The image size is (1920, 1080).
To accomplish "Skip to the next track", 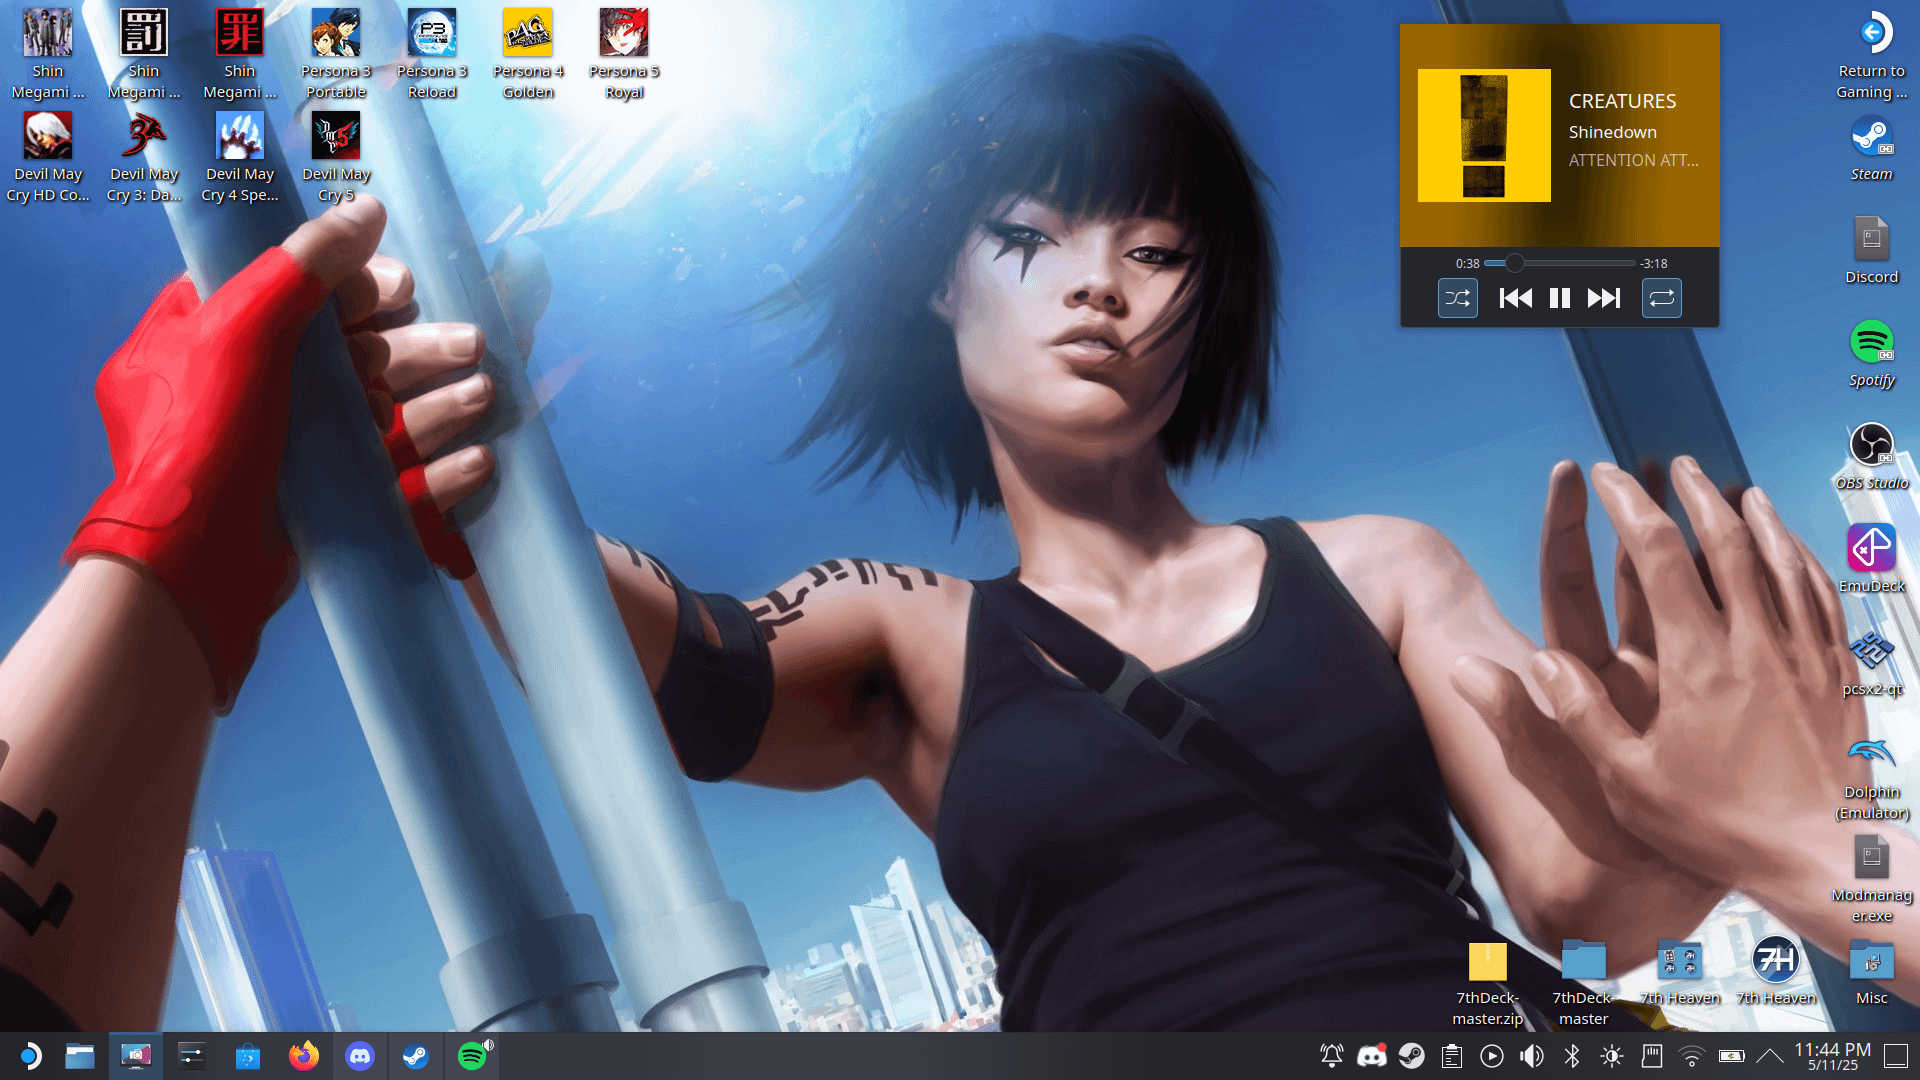I will pos(1604,298).
